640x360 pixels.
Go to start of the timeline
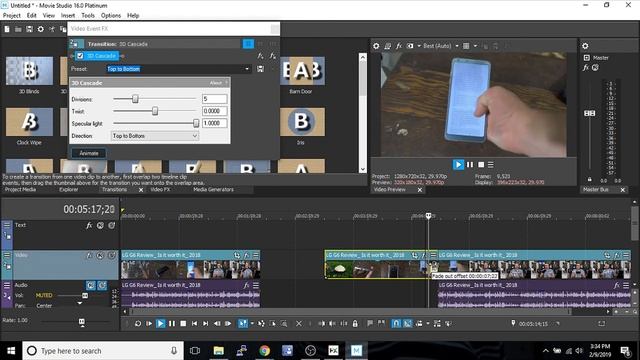pyautogui.click(x=195, y=324)
